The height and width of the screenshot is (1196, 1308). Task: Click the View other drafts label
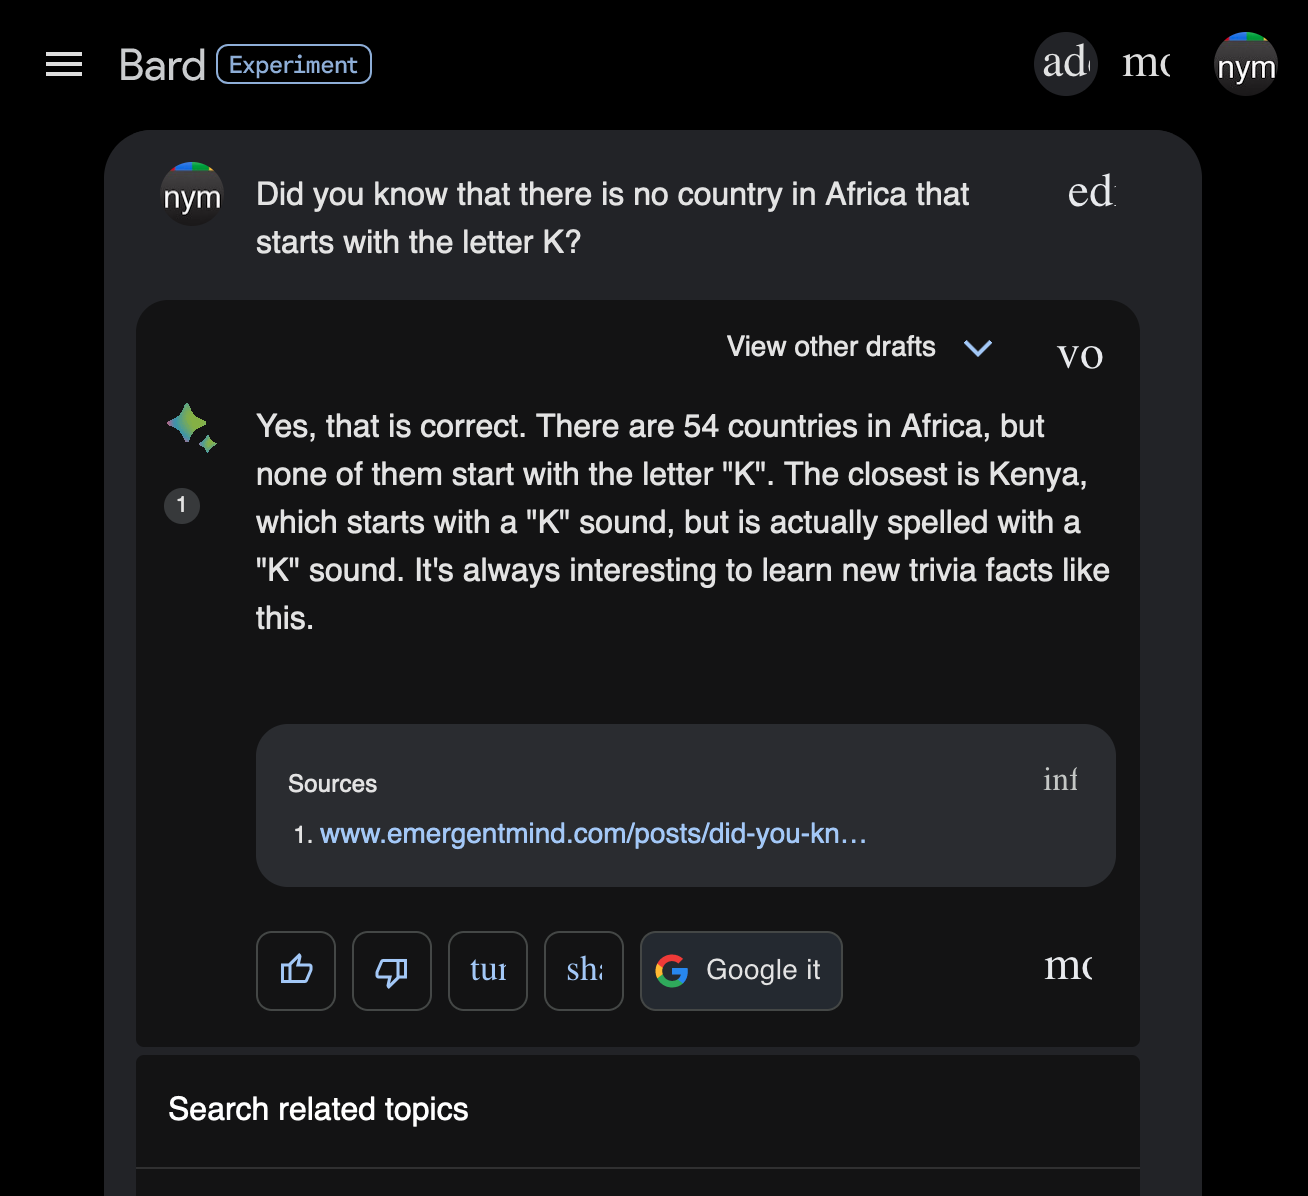[831, 347]
